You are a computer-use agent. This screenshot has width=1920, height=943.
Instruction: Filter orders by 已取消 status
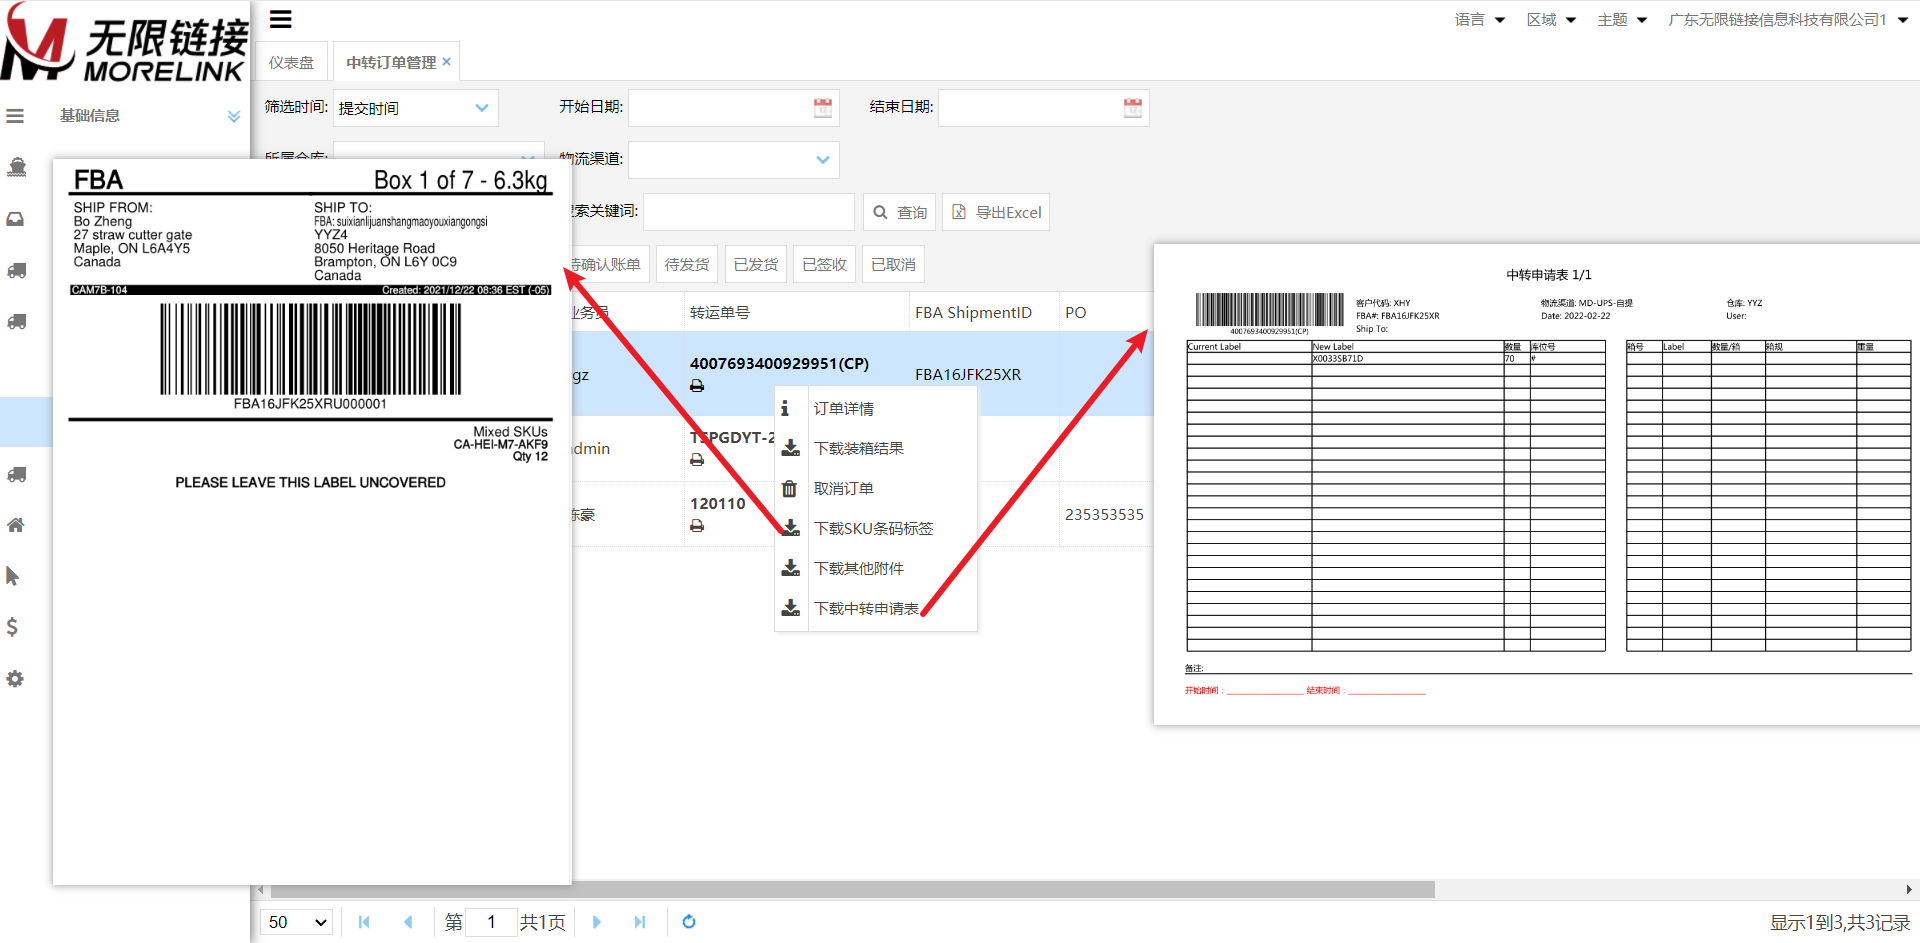(x=894, y=264)
